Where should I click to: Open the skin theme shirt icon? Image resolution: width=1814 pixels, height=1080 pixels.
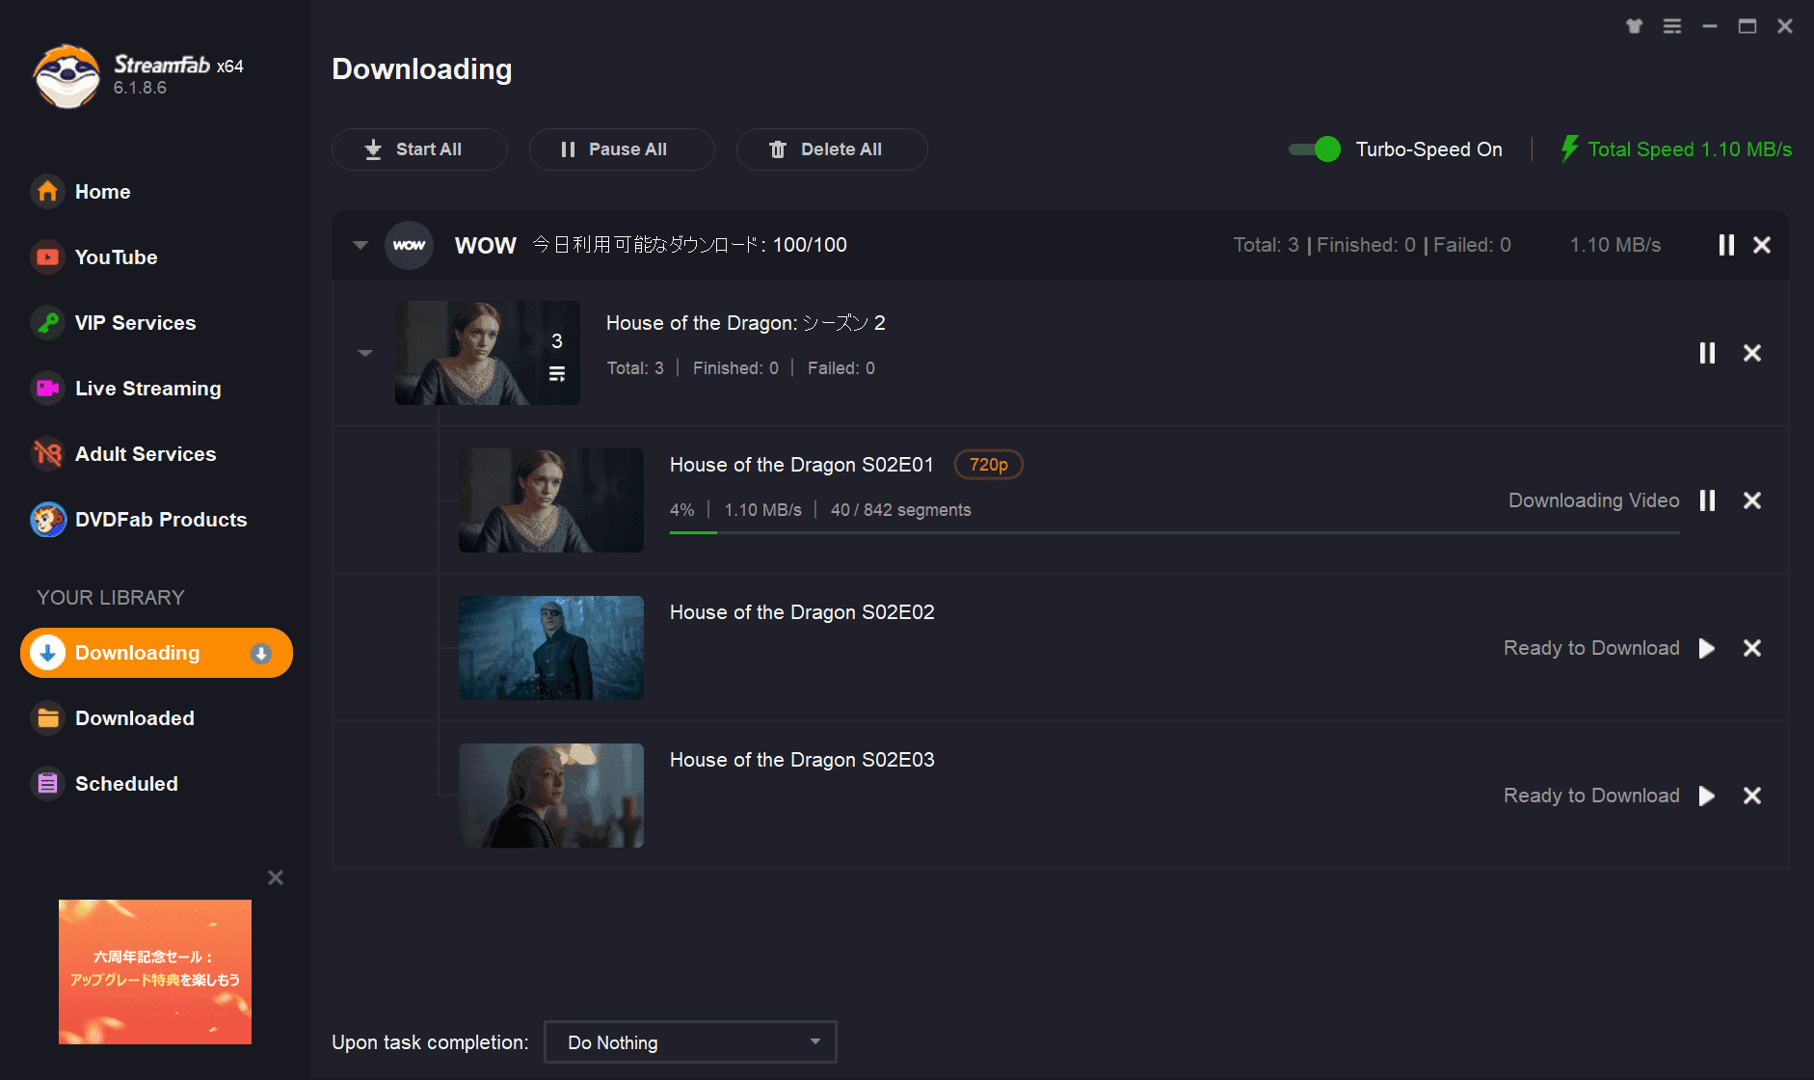point(1634,26)
